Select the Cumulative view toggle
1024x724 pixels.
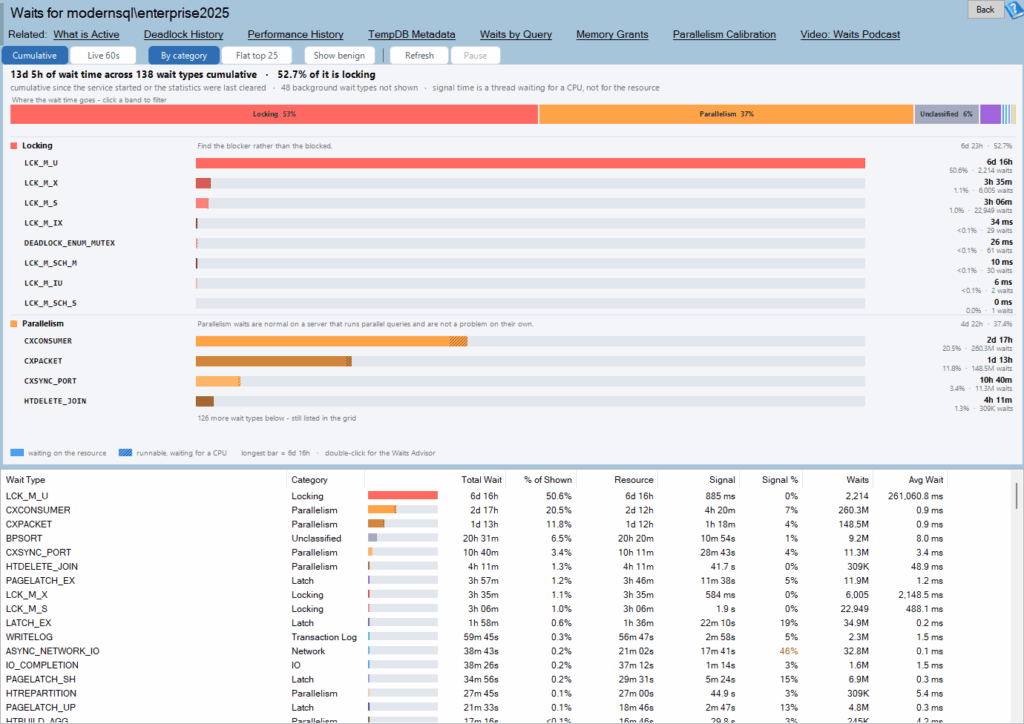tap(35, 55)
